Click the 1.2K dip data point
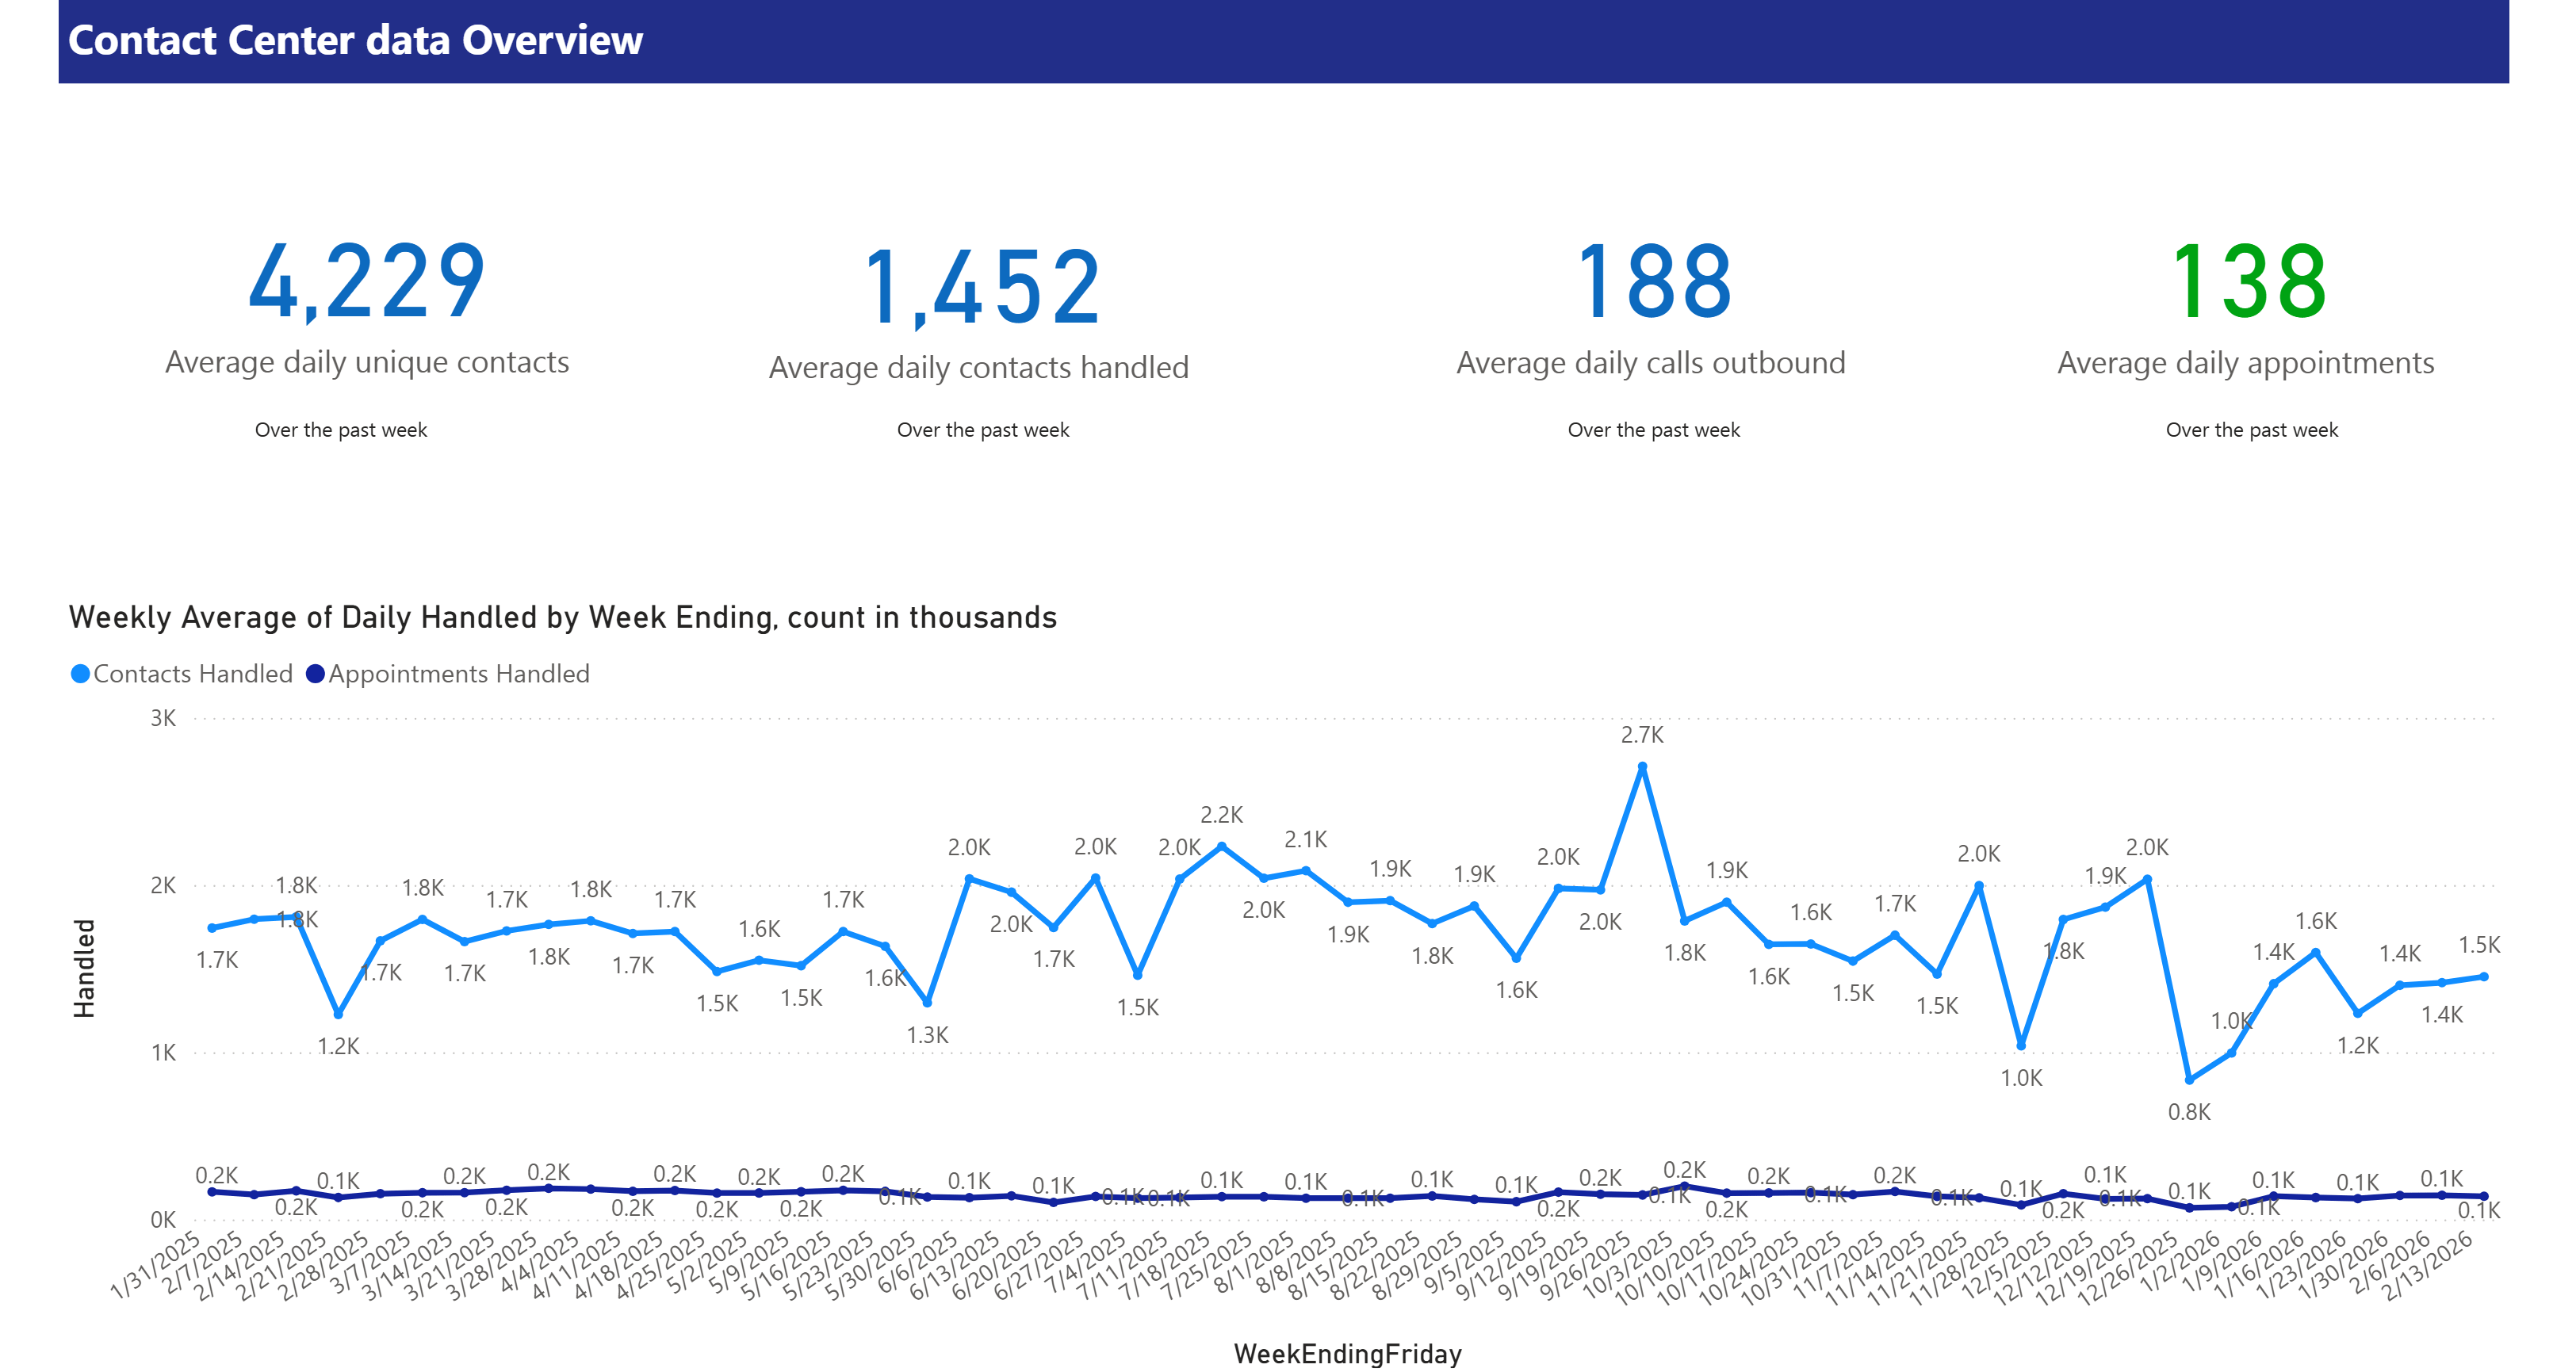 pos(337,1014)
